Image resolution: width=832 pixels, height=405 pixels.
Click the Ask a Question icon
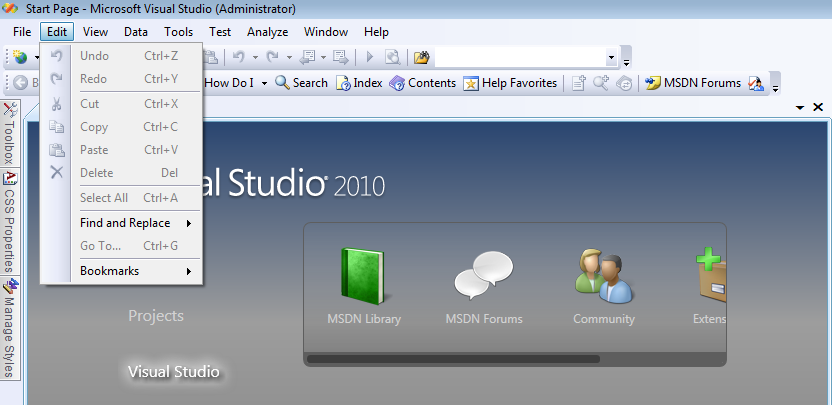click(x=756, y=83)
